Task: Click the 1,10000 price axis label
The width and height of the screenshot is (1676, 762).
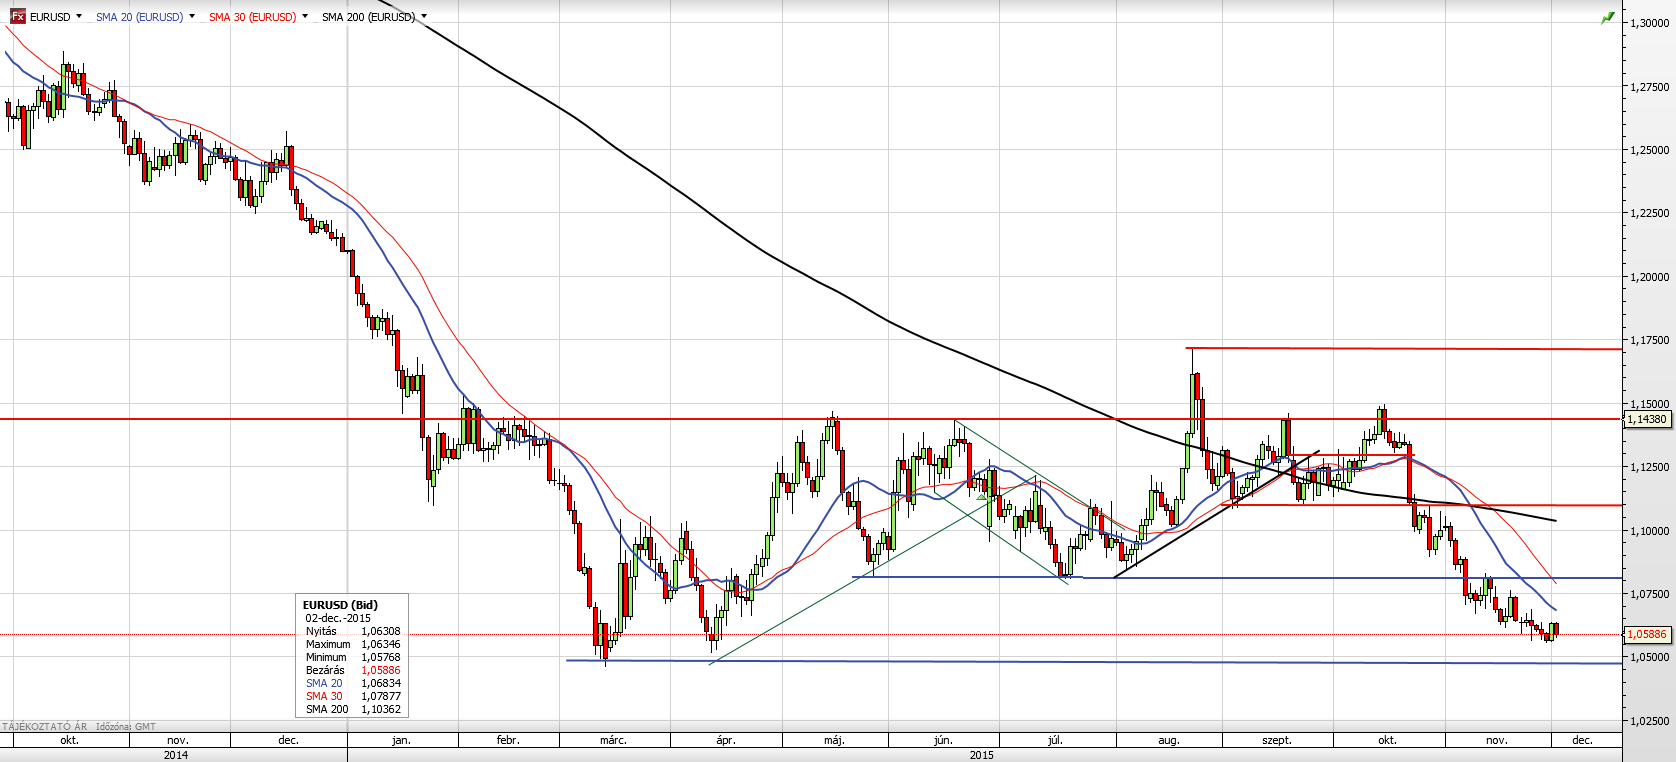Action: click(1649, 531)
